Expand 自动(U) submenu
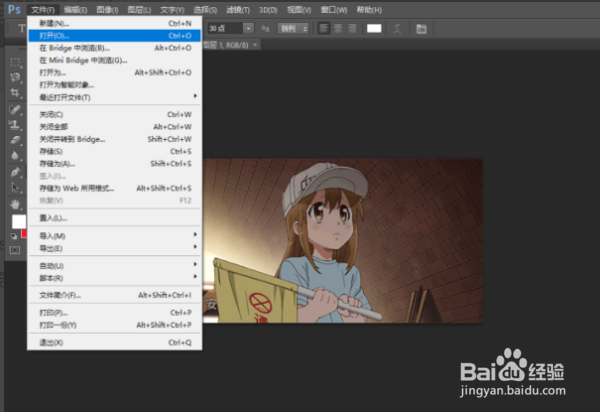The image size is (600, 412). pos(114,265)
